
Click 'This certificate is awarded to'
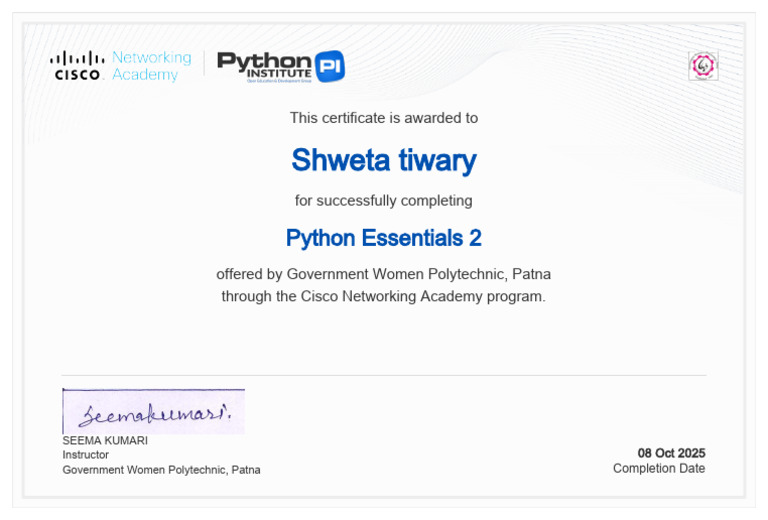click(384, 118)
